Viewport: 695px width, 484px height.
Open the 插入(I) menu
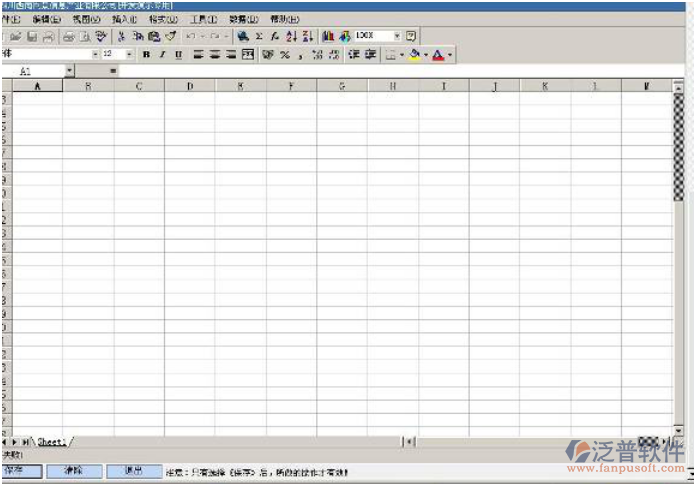[x=125, y=20]
